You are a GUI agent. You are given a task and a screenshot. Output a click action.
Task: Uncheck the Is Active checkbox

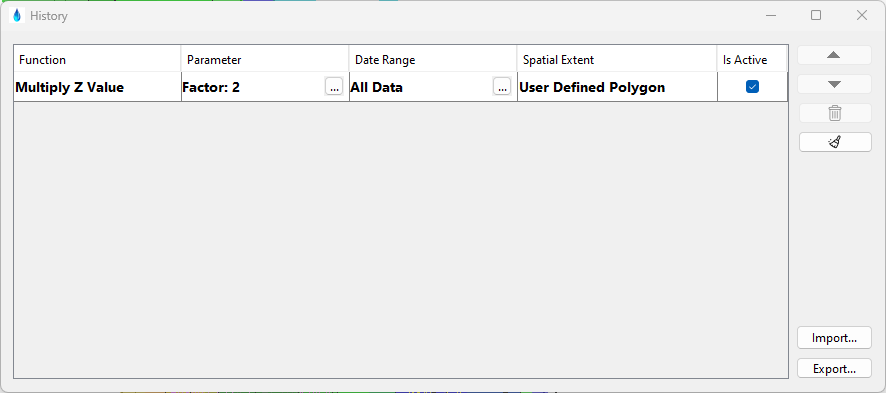pos(752,86)
